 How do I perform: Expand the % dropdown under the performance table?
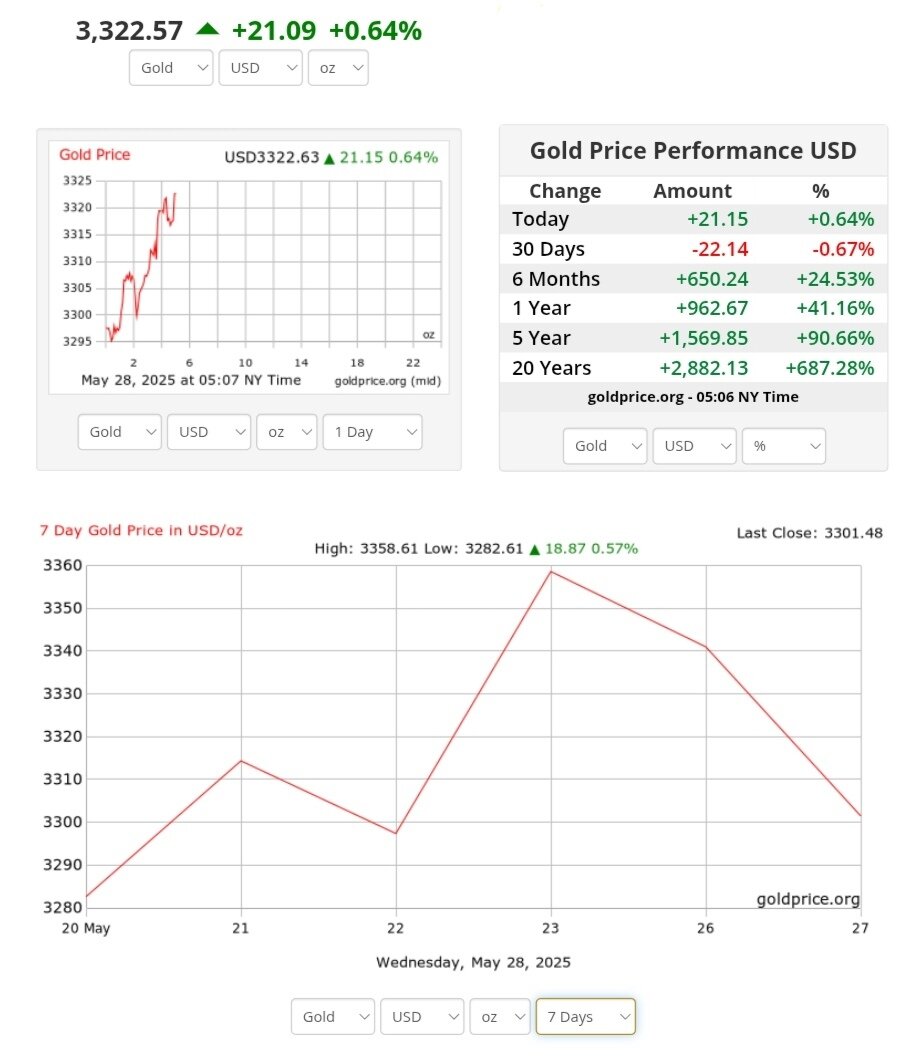click(x=783, y=446)
